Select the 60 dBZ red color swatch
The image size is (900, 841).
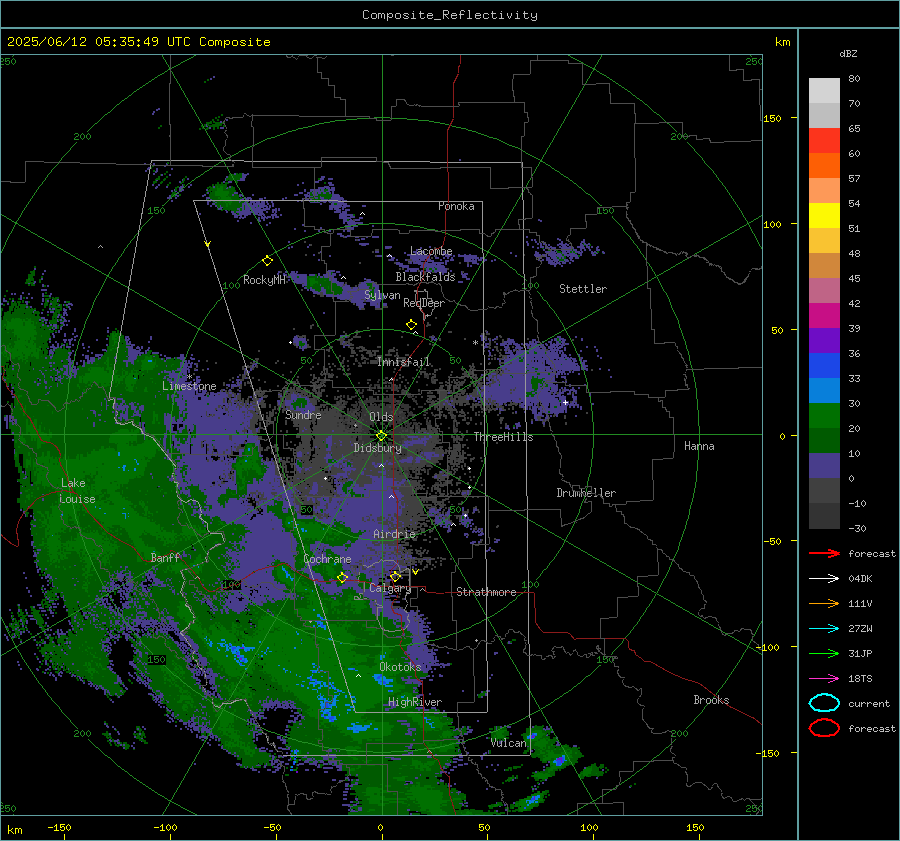pos(824,141)
